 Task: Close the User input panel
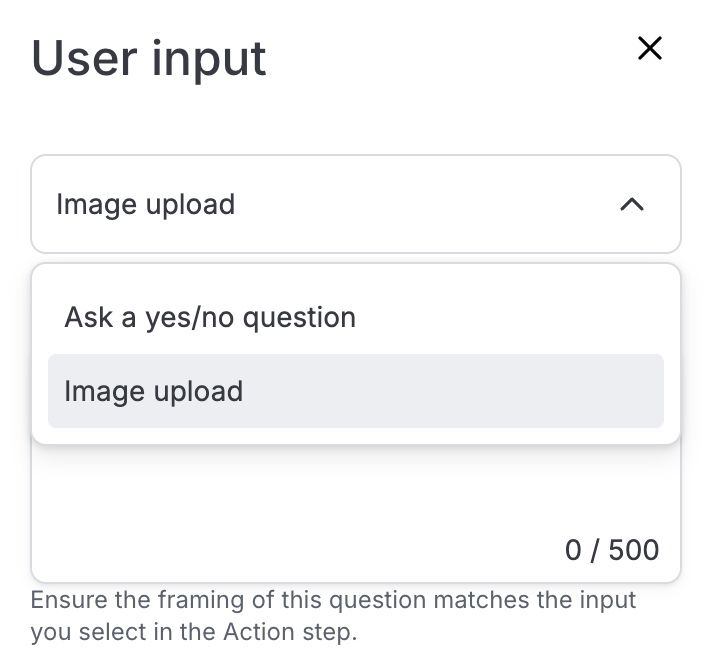[650, 48]
